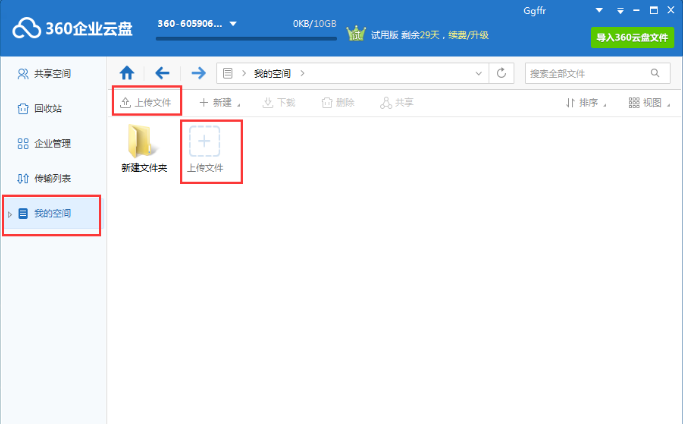Open the 新建 dropdown in the toolbar

tap(219, 103)
